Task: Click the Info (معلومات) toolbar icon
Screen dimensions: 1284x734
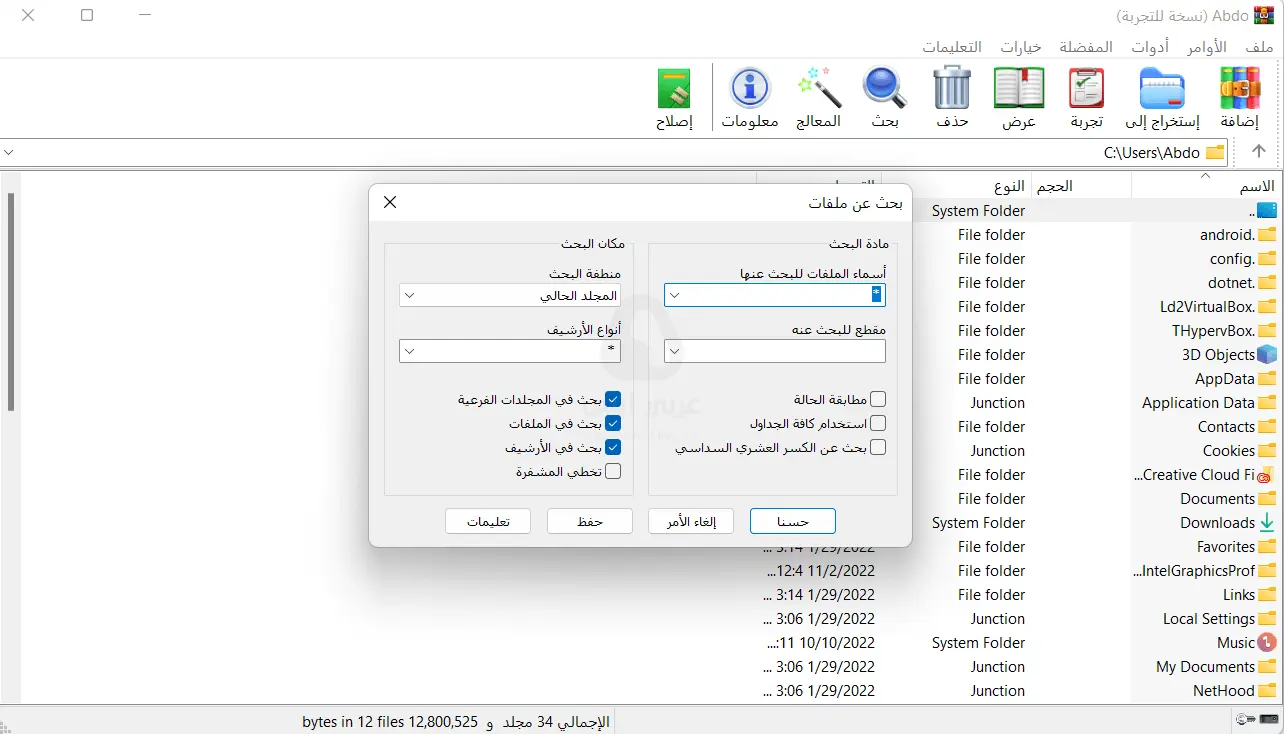Action: 749,95
